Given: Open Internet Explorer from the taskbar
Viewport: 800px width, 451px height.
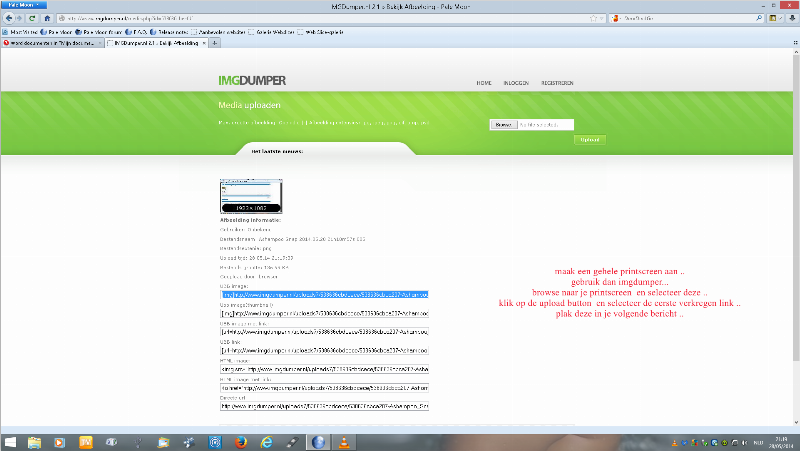Looking at the screenshot, I should point(266,442).
